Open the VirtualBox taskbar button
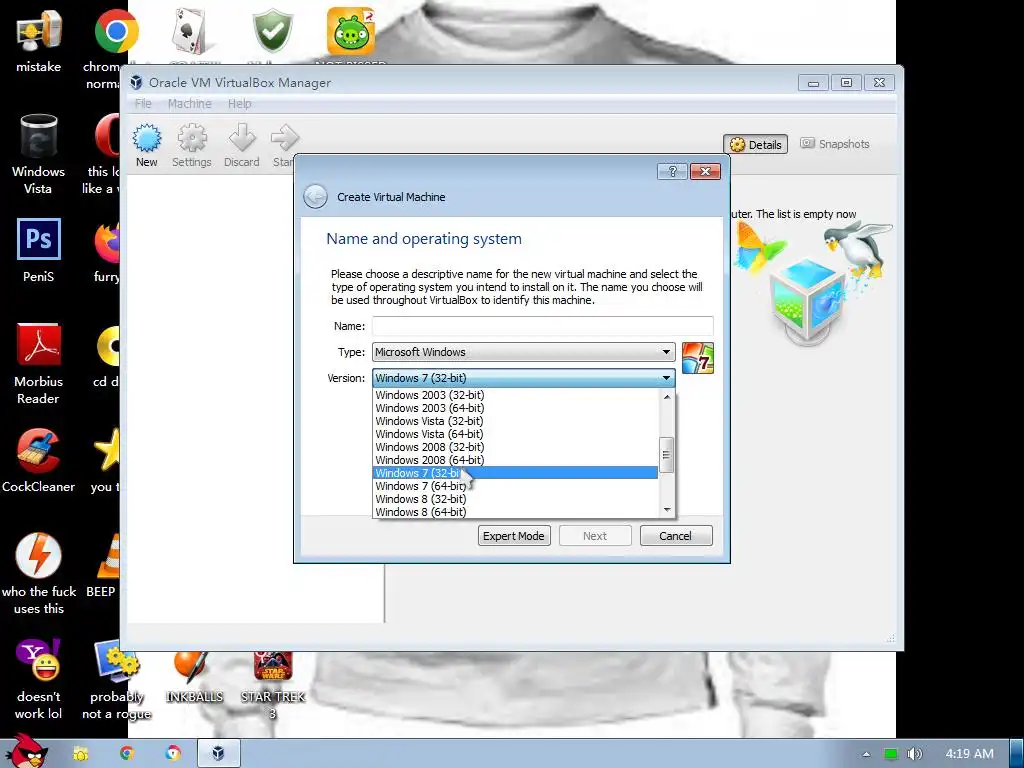 pos(218,754)
